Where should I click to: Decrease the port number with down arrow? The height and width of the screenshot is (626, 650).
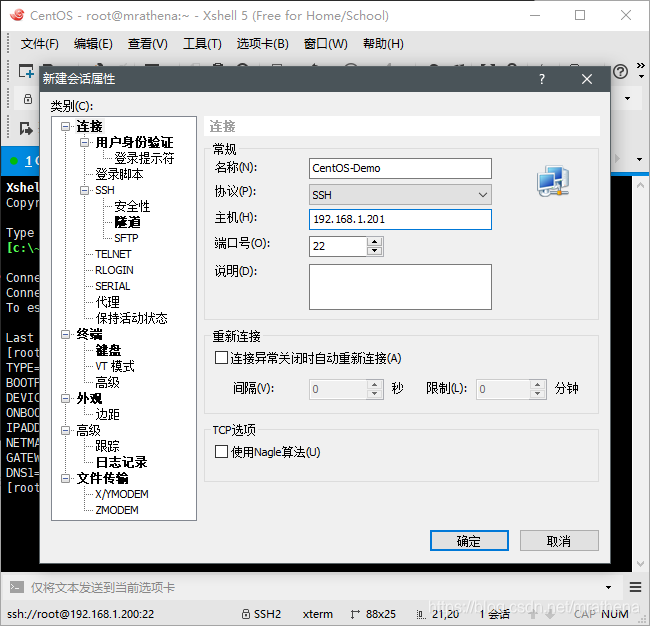(x=375, y=251)
